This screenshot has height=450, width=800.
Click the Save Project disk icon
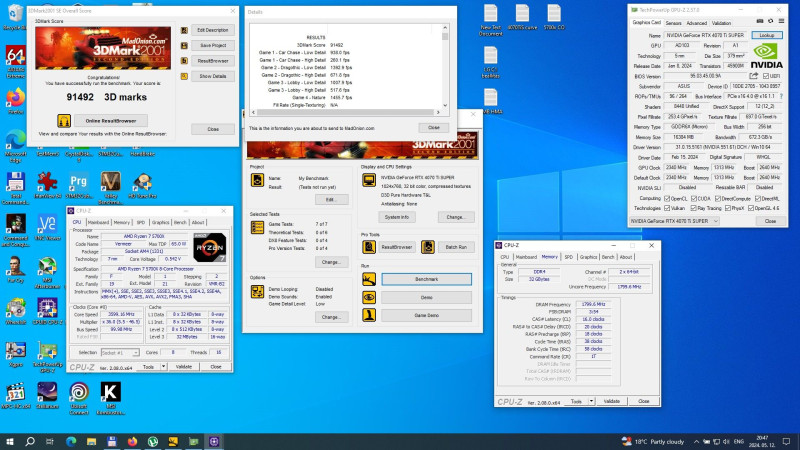click(x=184, y=45)
